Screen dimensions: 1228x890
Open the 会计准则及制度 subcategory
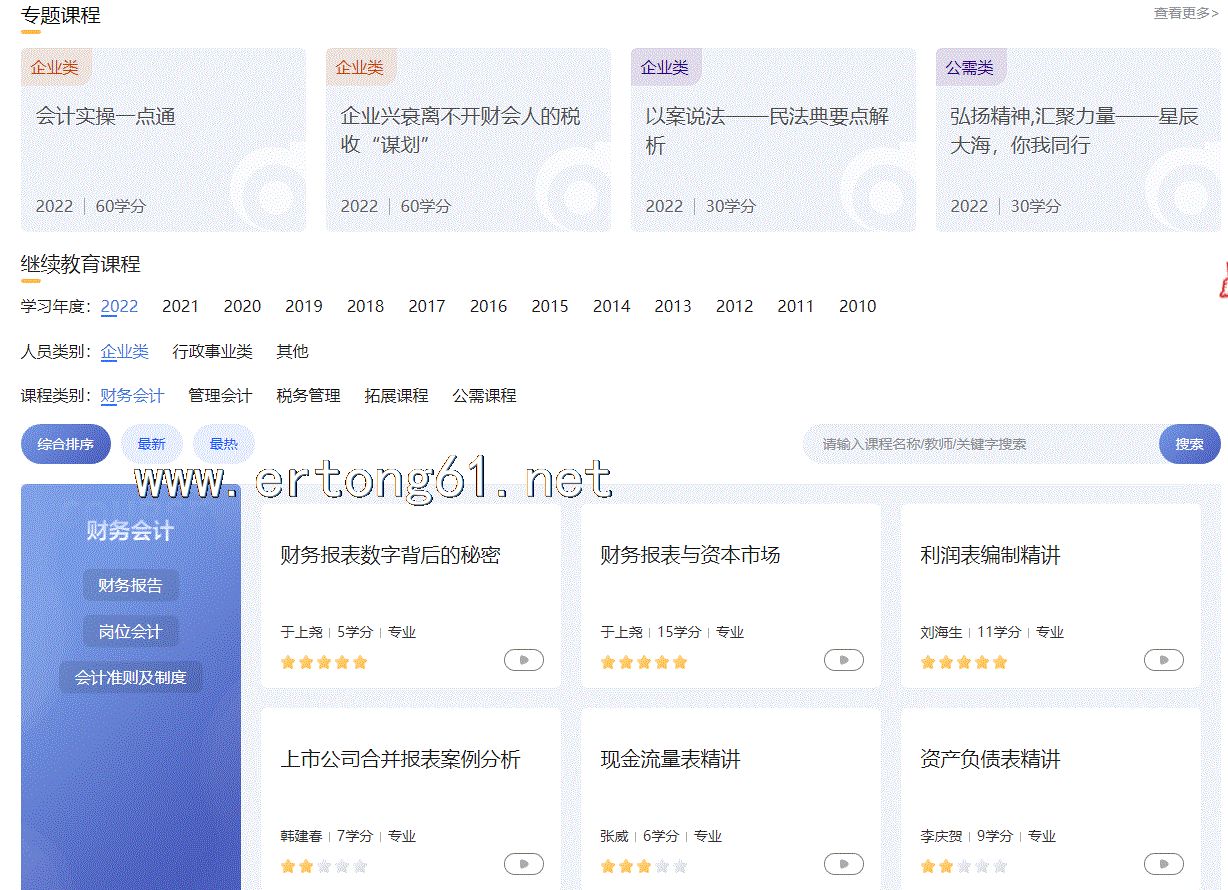pos(130,677)
